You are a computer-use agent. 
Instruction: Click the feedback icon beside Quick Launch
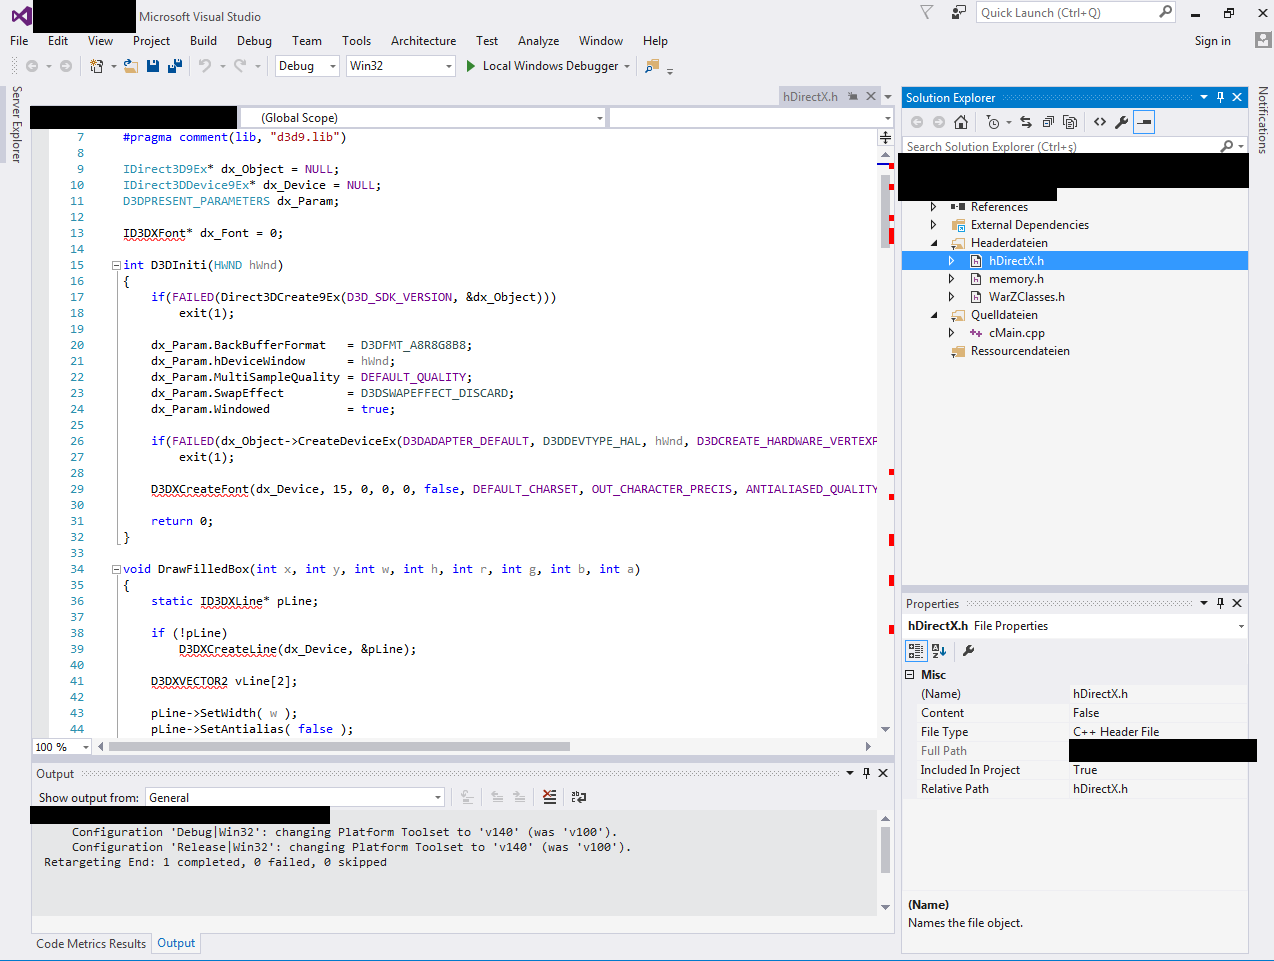click(x=959, y=12)
